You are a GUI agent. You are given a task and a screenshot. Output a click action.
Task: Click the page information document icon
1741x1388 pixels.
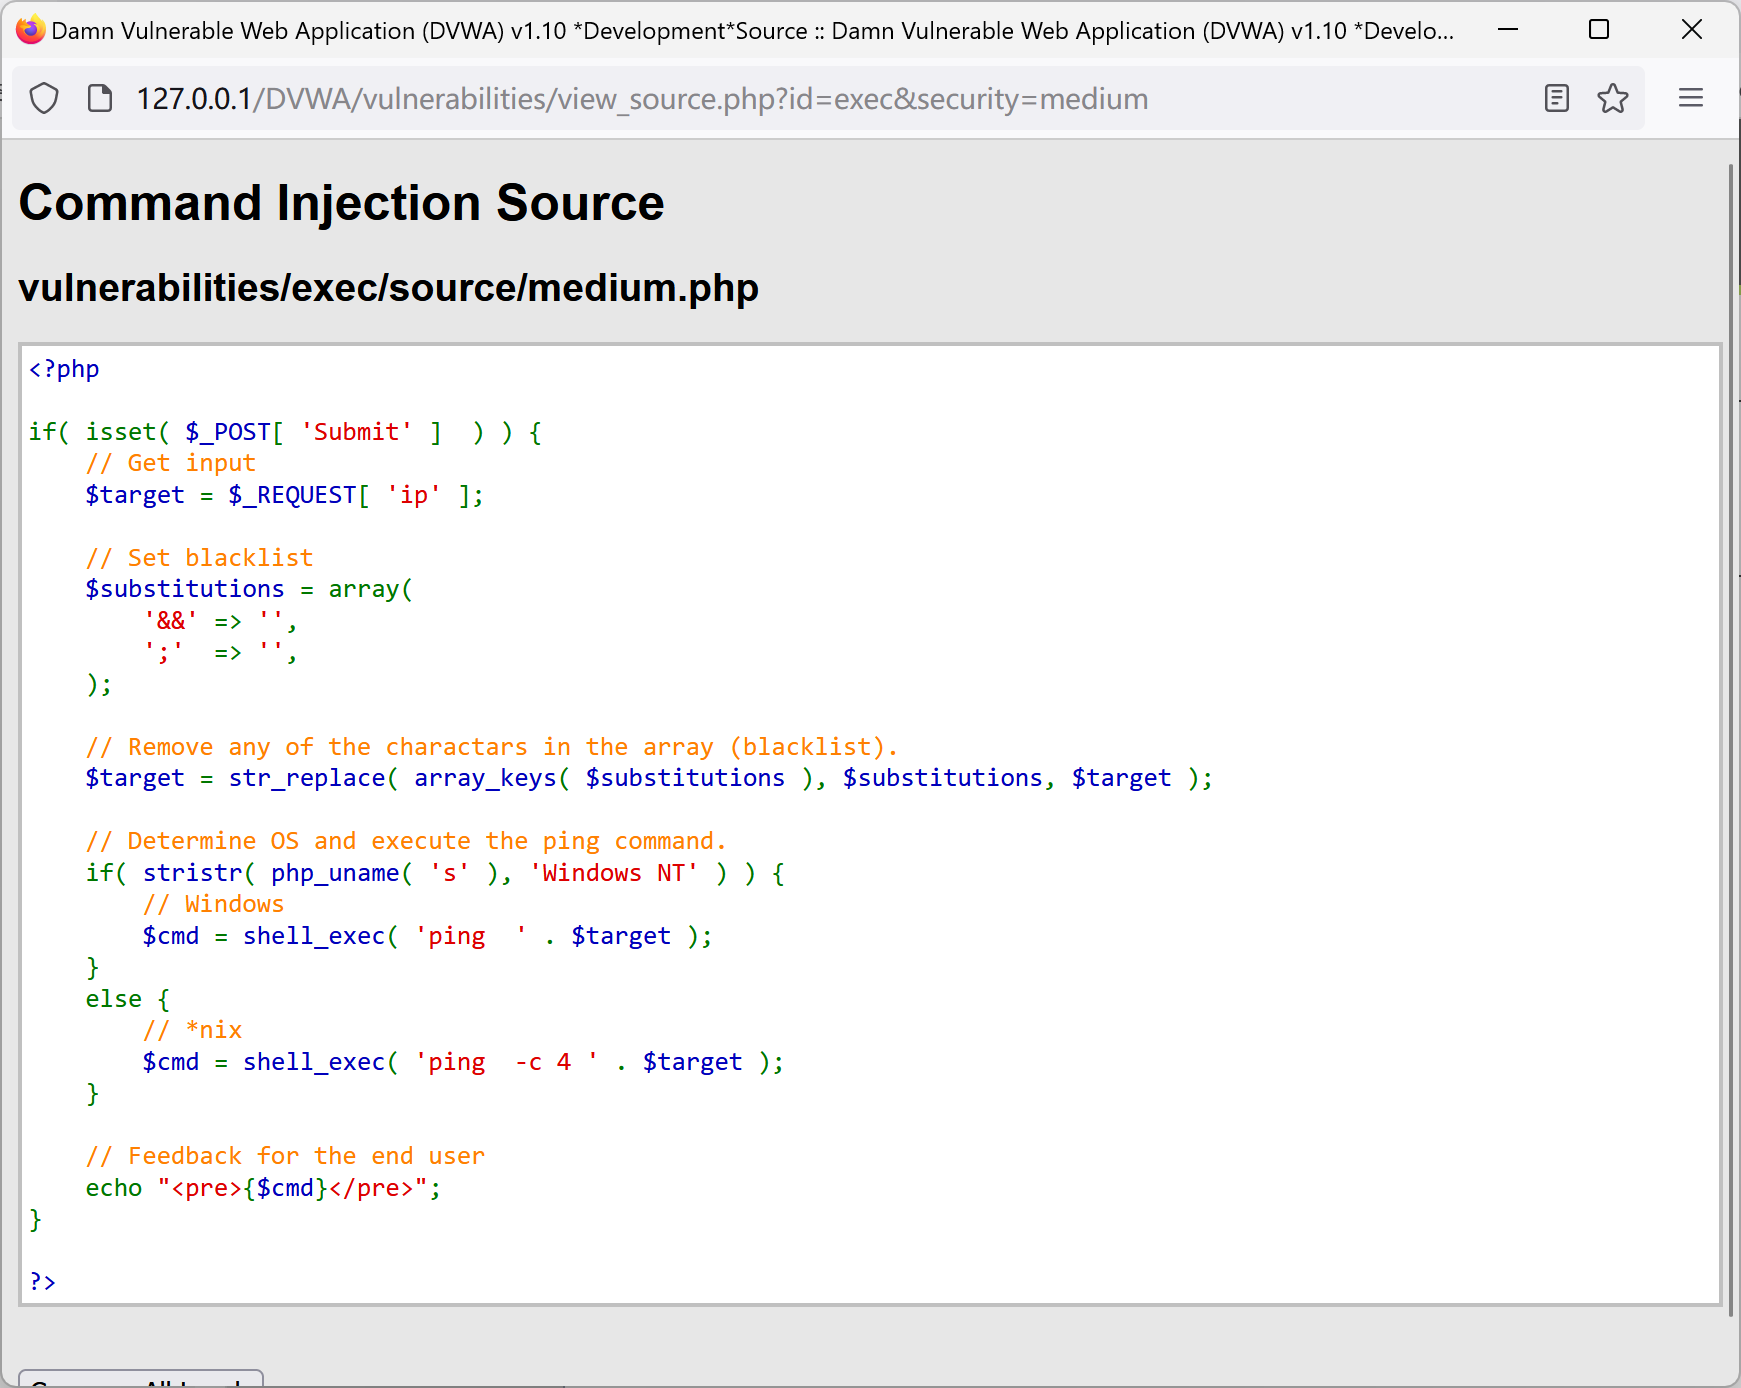click(x=100, y=98)
